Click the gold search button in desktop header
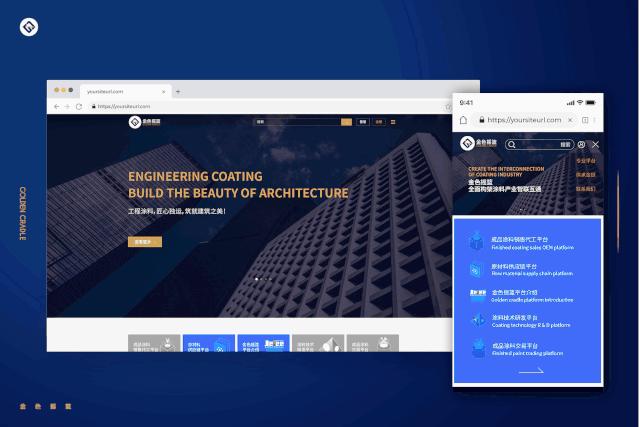Image resolution: width=639 pixels, height=427 pixels. pyautogui.click(x=346, y=122)
